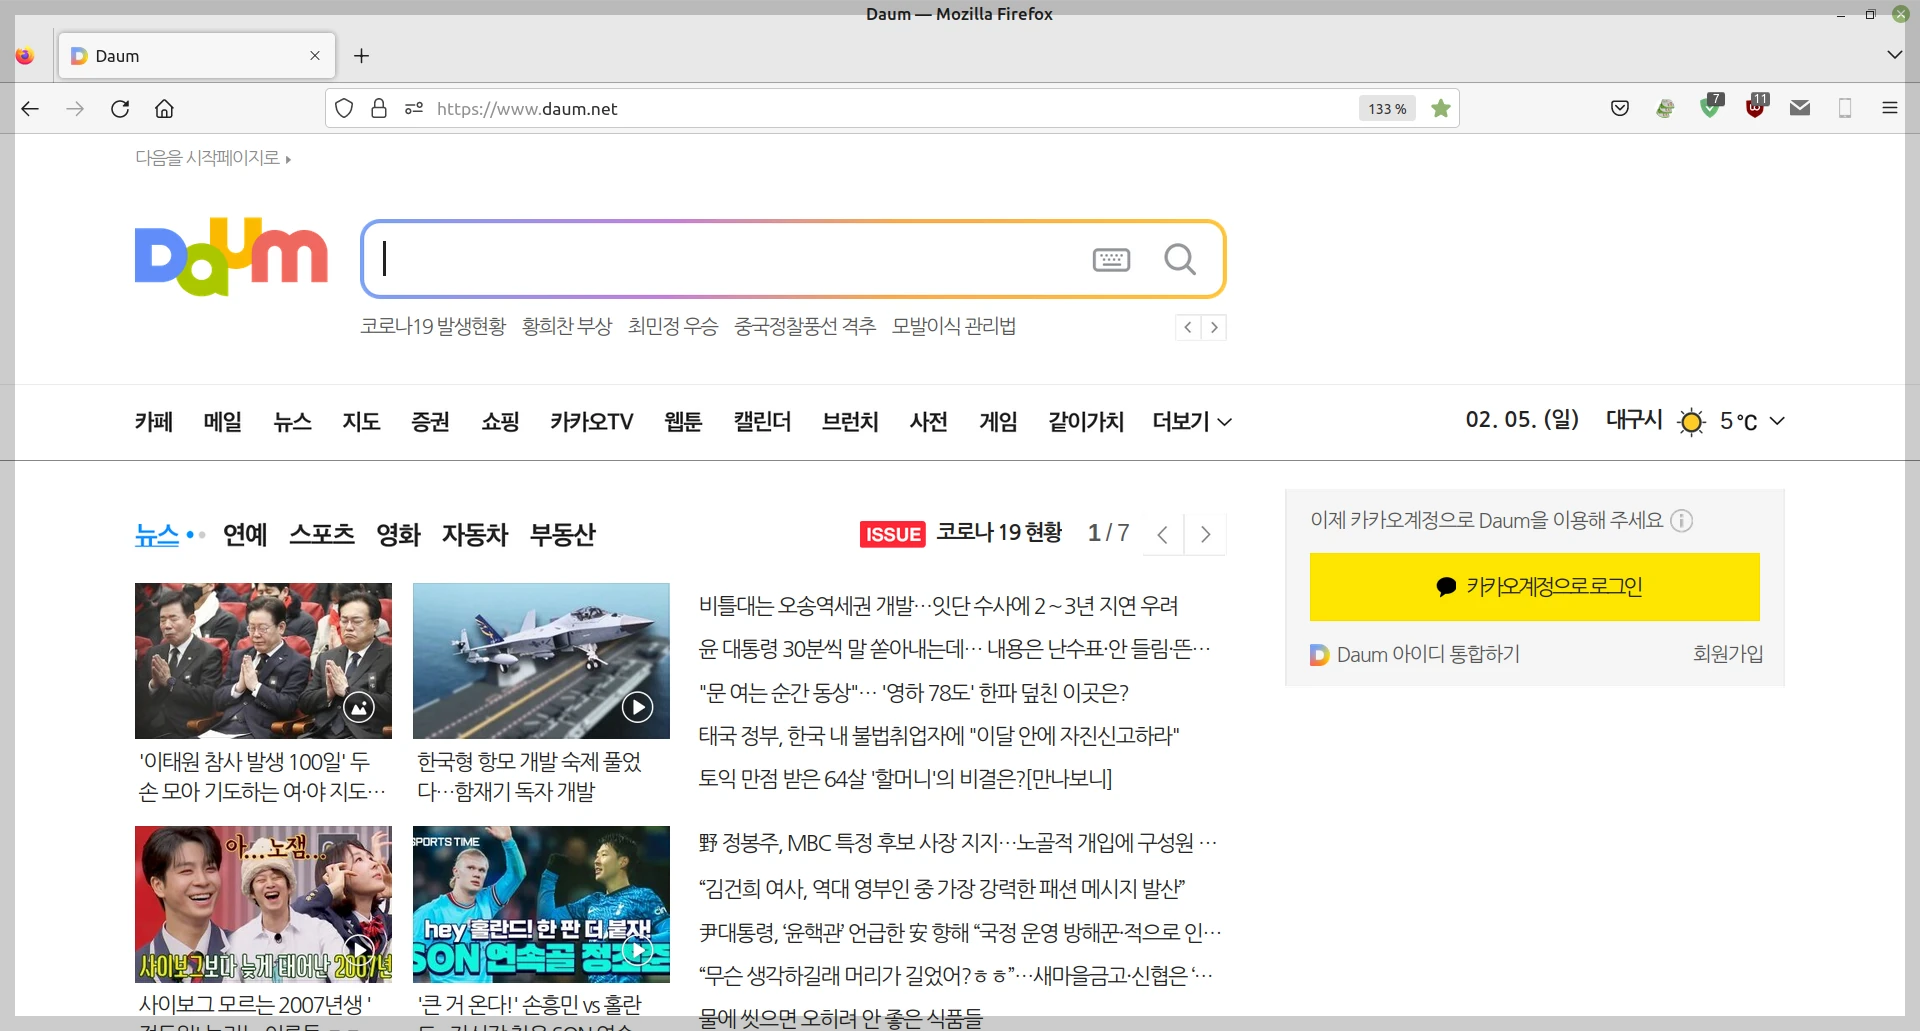
Task: Click the Daum logo
Action: (231, 256)
